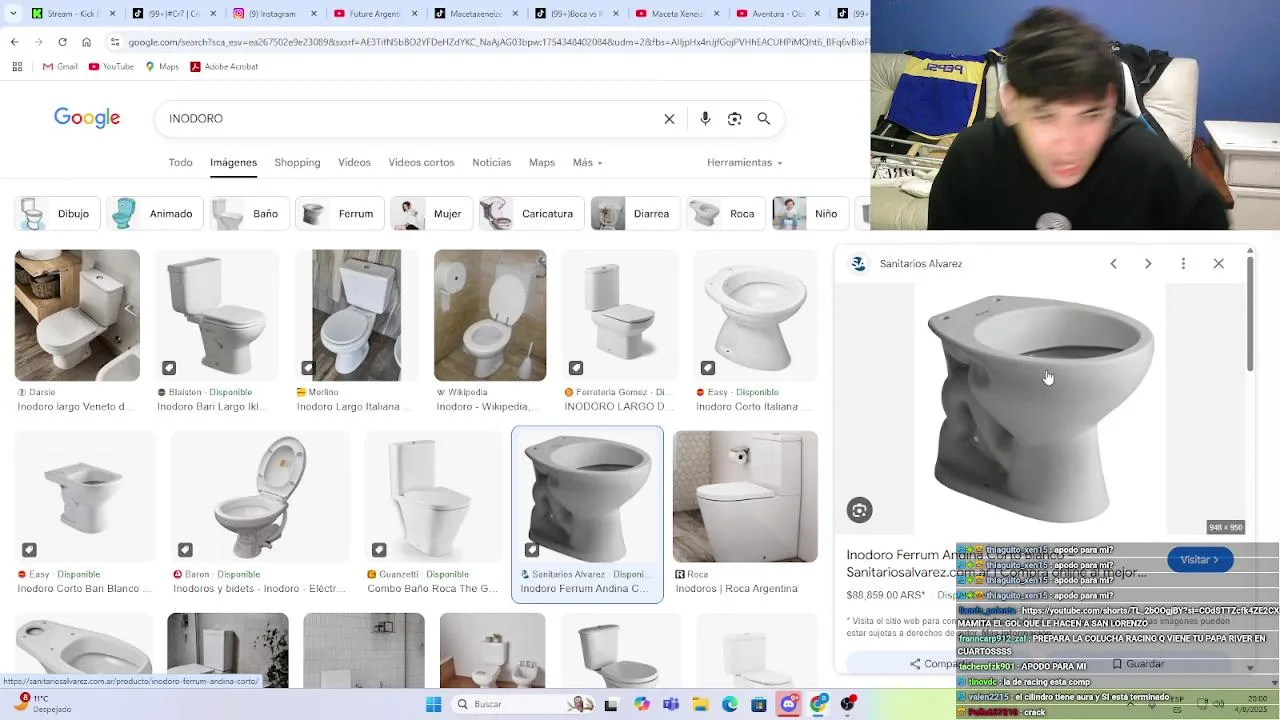Visit the Sanitarios Alvarez product page

point(1200,560)
